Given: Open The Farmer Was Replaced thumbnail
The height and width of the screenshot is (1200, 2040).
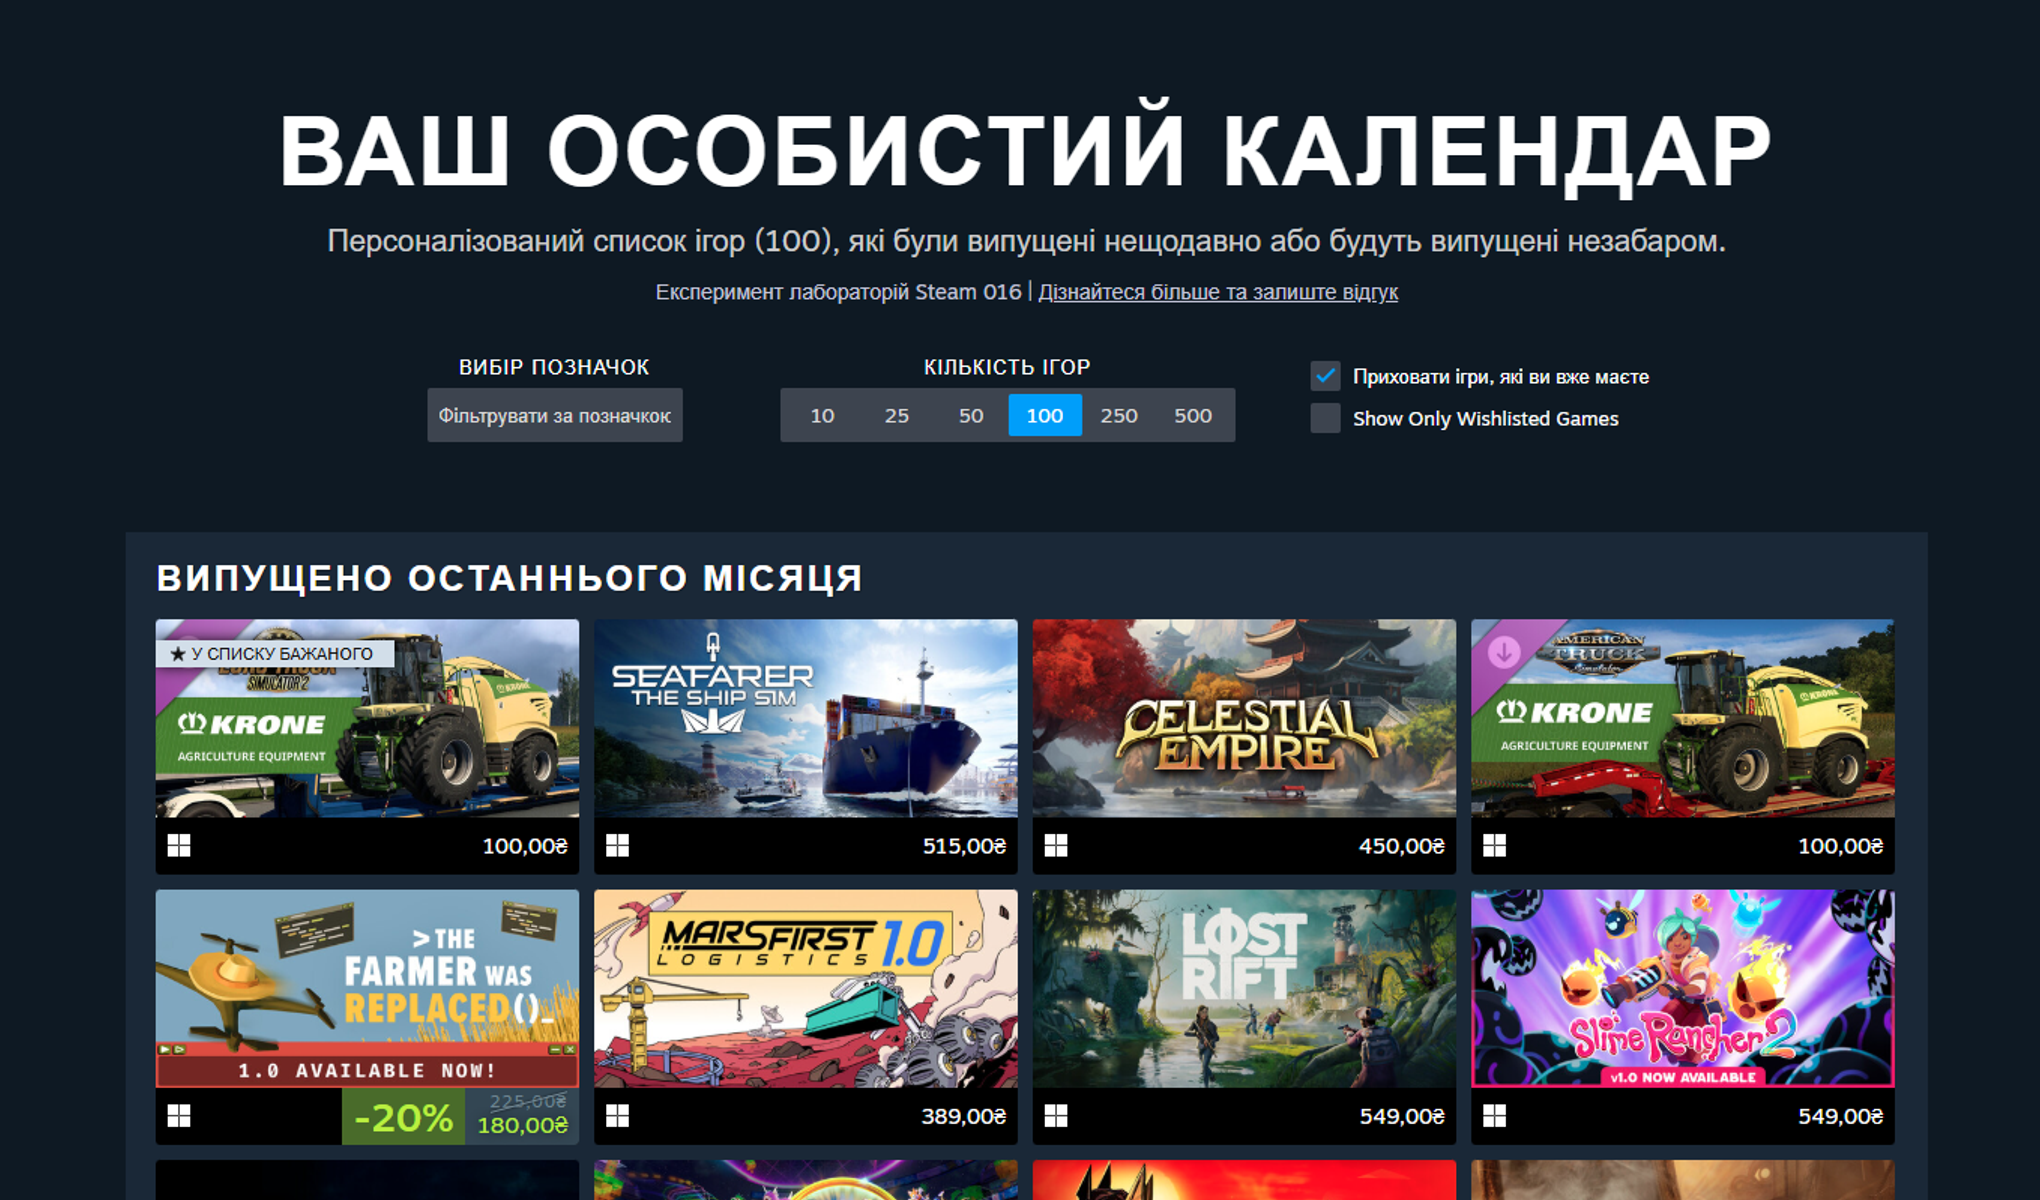Looking at the screenshot, I should point(367,988).
